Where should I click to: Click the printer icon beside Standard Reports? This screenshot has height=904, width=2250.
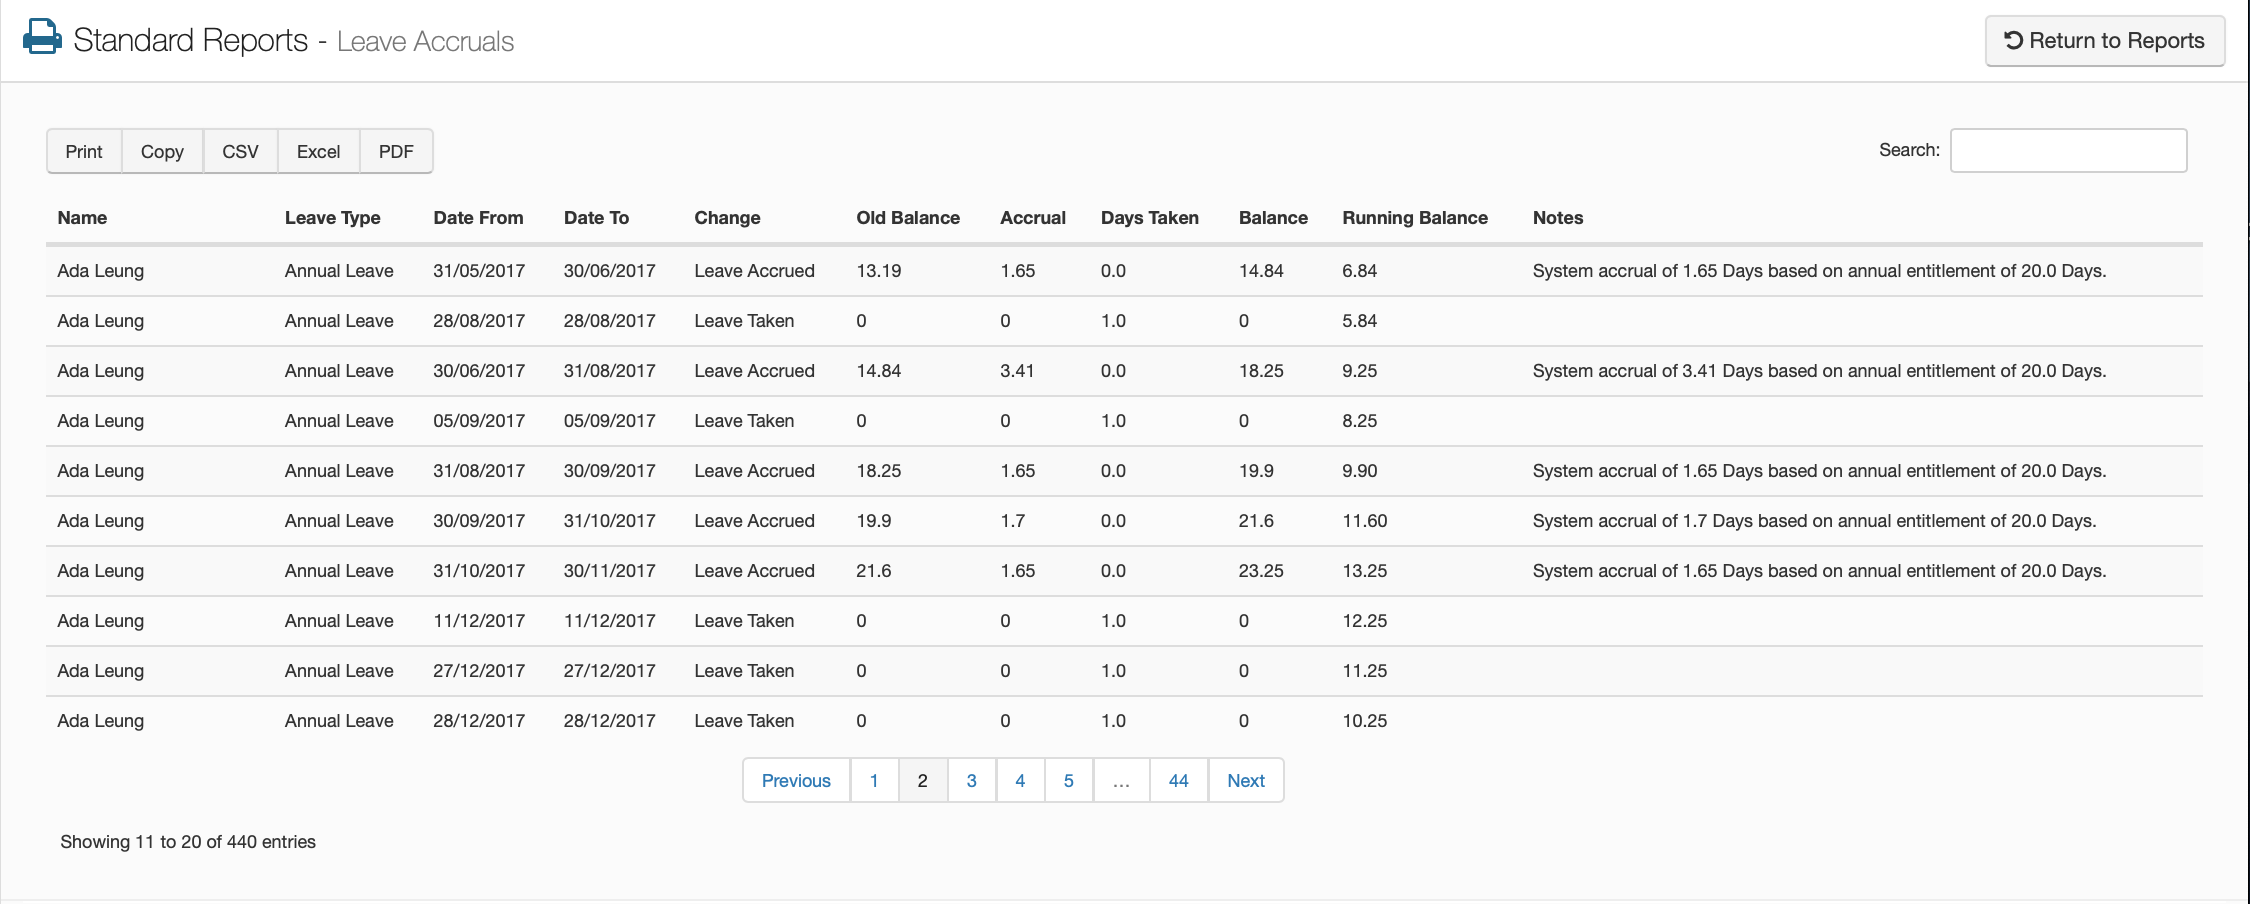pyautogui.click(x=41, y=37)
